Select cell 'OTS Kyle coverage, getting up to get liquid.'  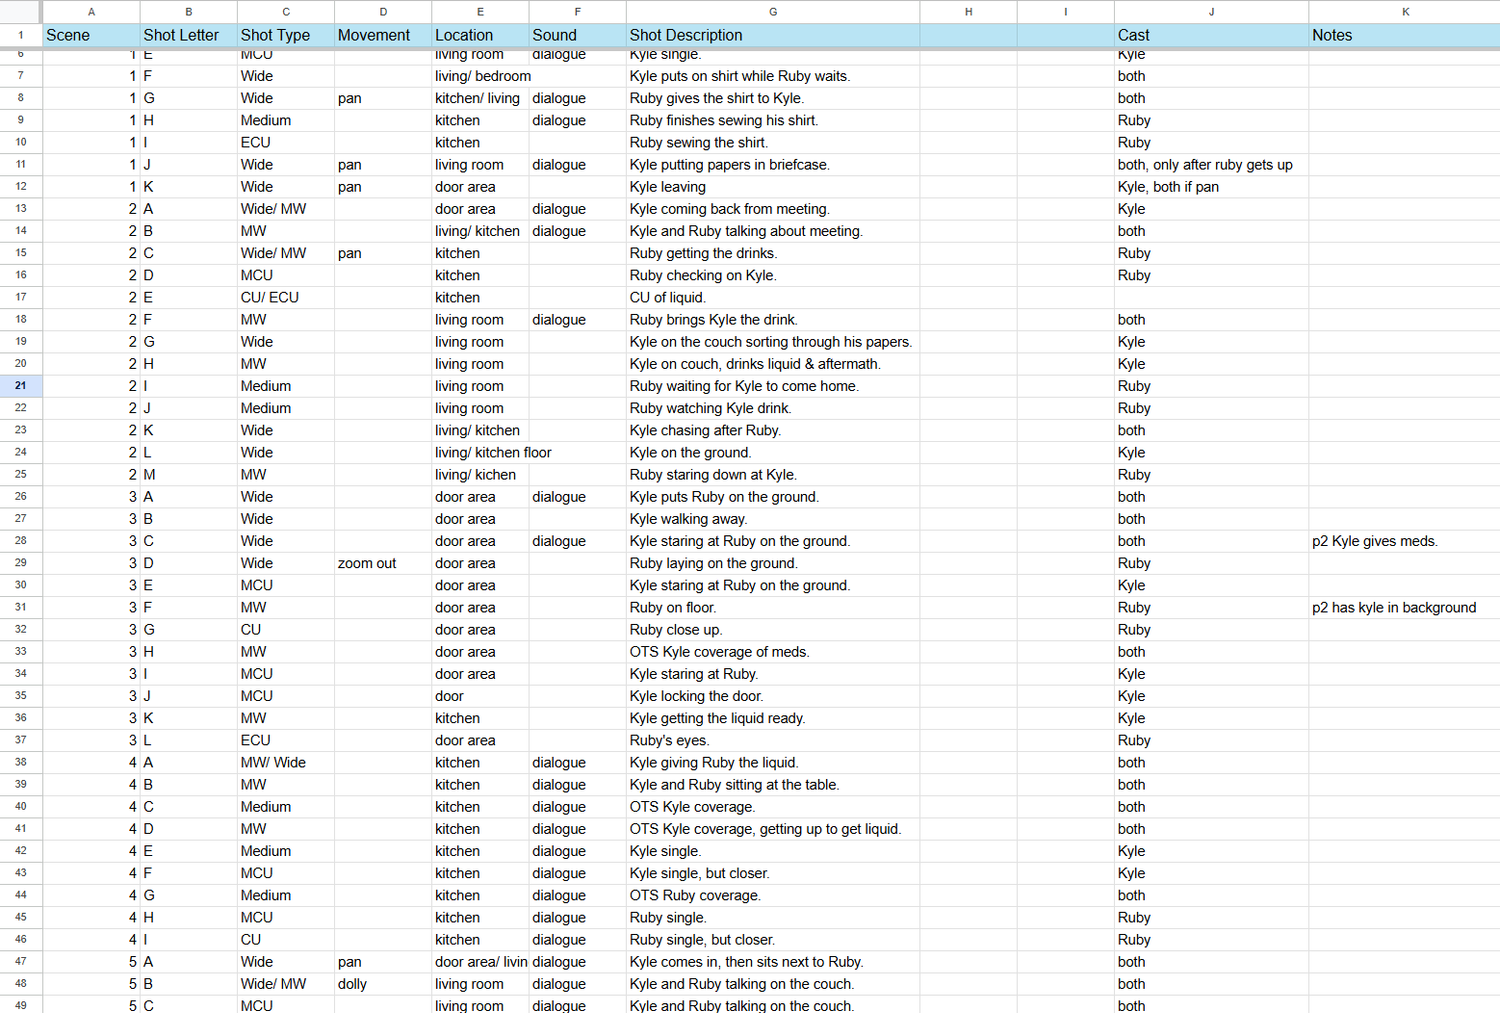point(772,829)
